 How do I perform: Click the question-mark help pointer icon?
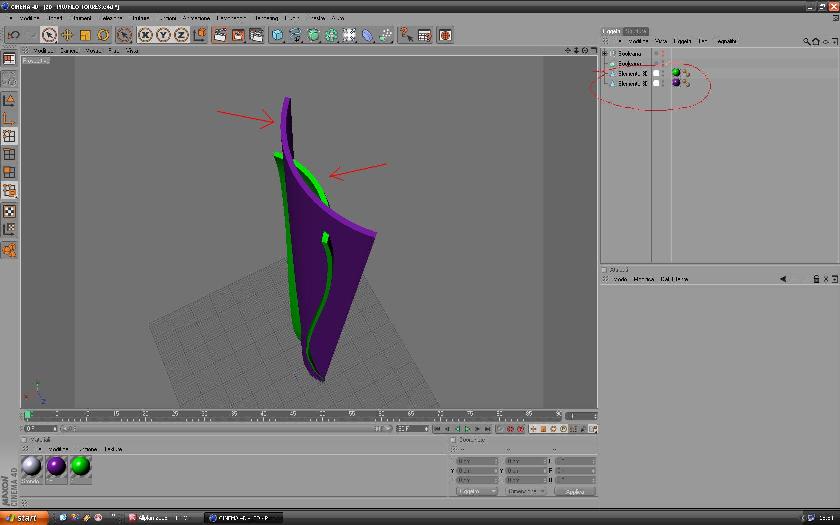click(x=406, y=35)
